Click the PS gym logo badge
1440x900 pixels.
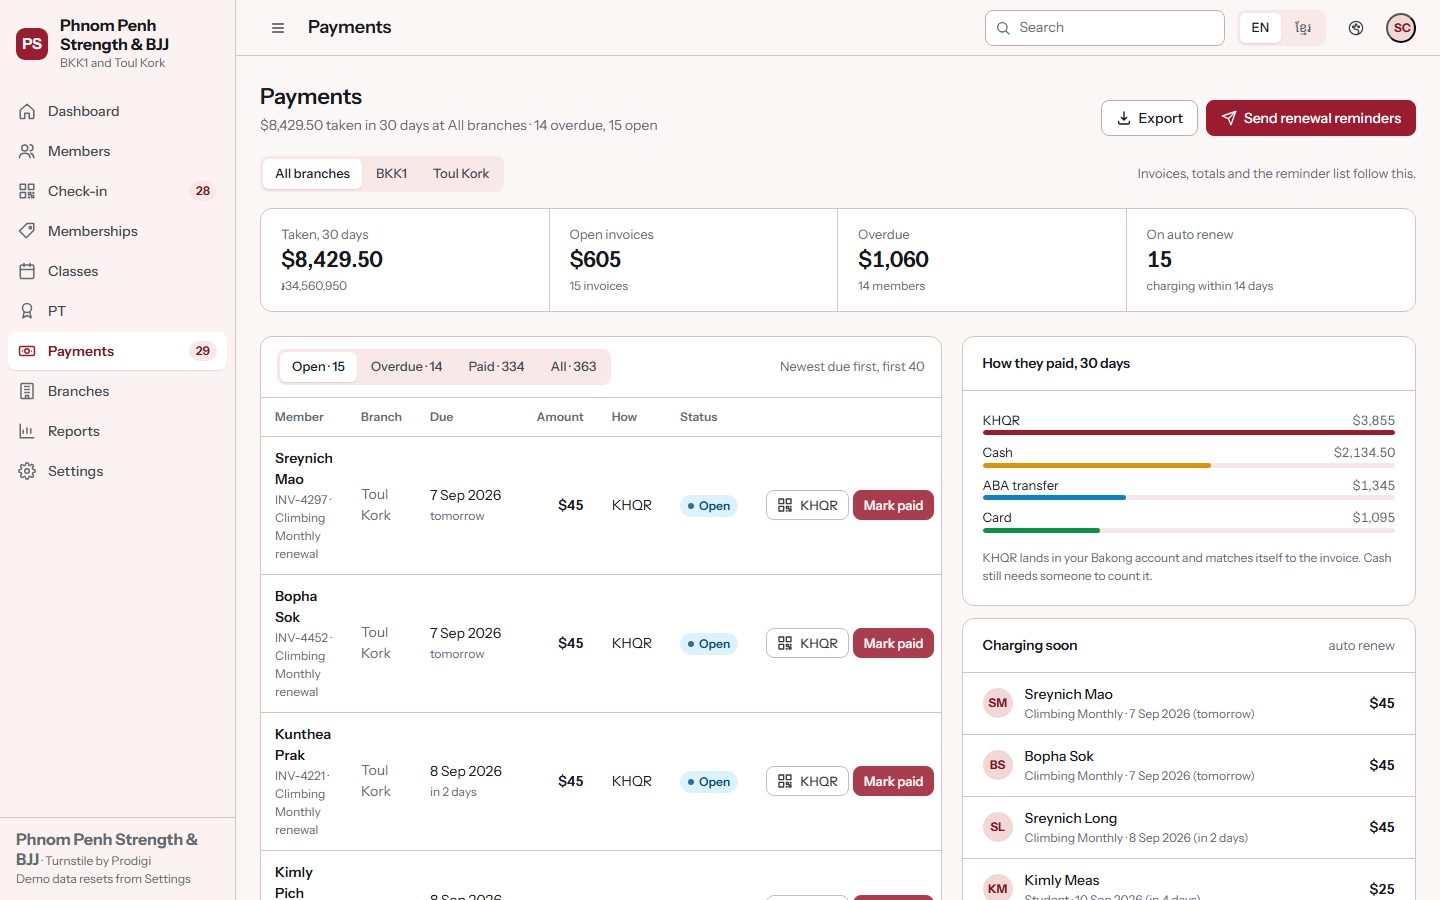click(x=32, y=44)
